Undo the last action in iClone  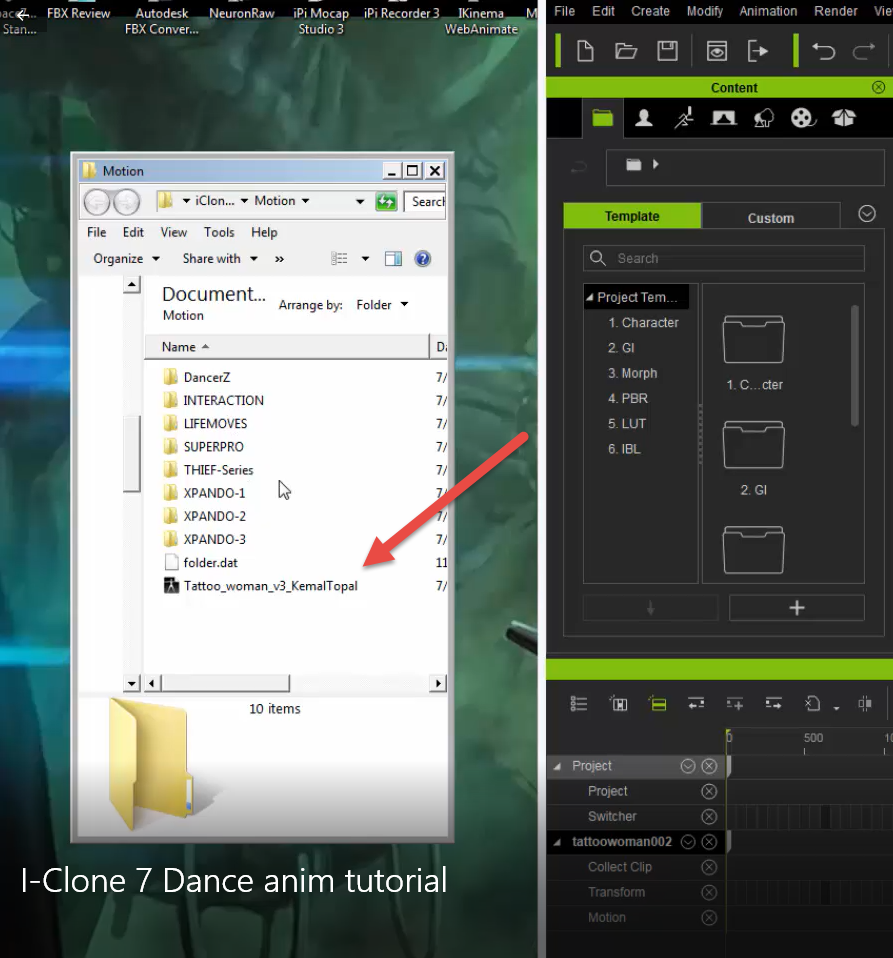coord(823,51)
